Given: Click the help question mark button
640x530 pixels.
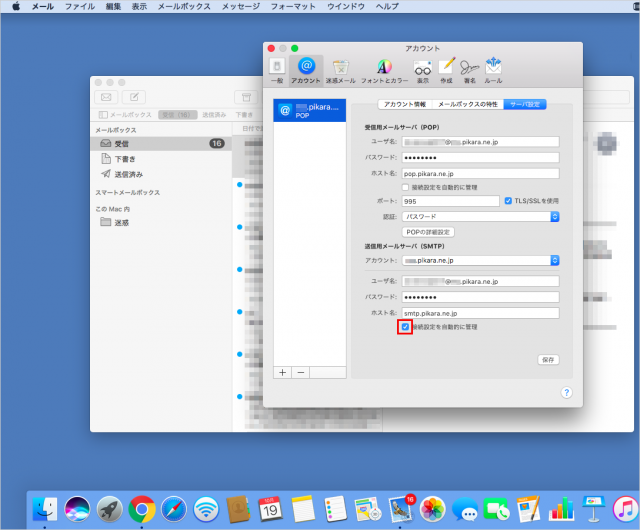Looking at the screenshot, I should coord(566,392).
